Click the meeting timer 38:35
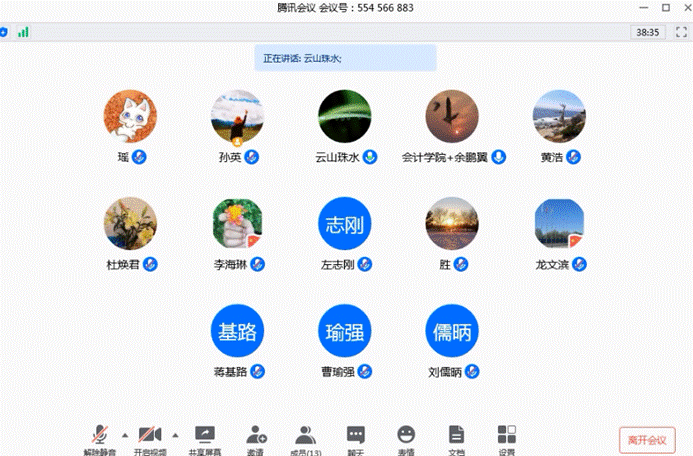The width and height of the screenshot is (693, 456). click(647, 32)
